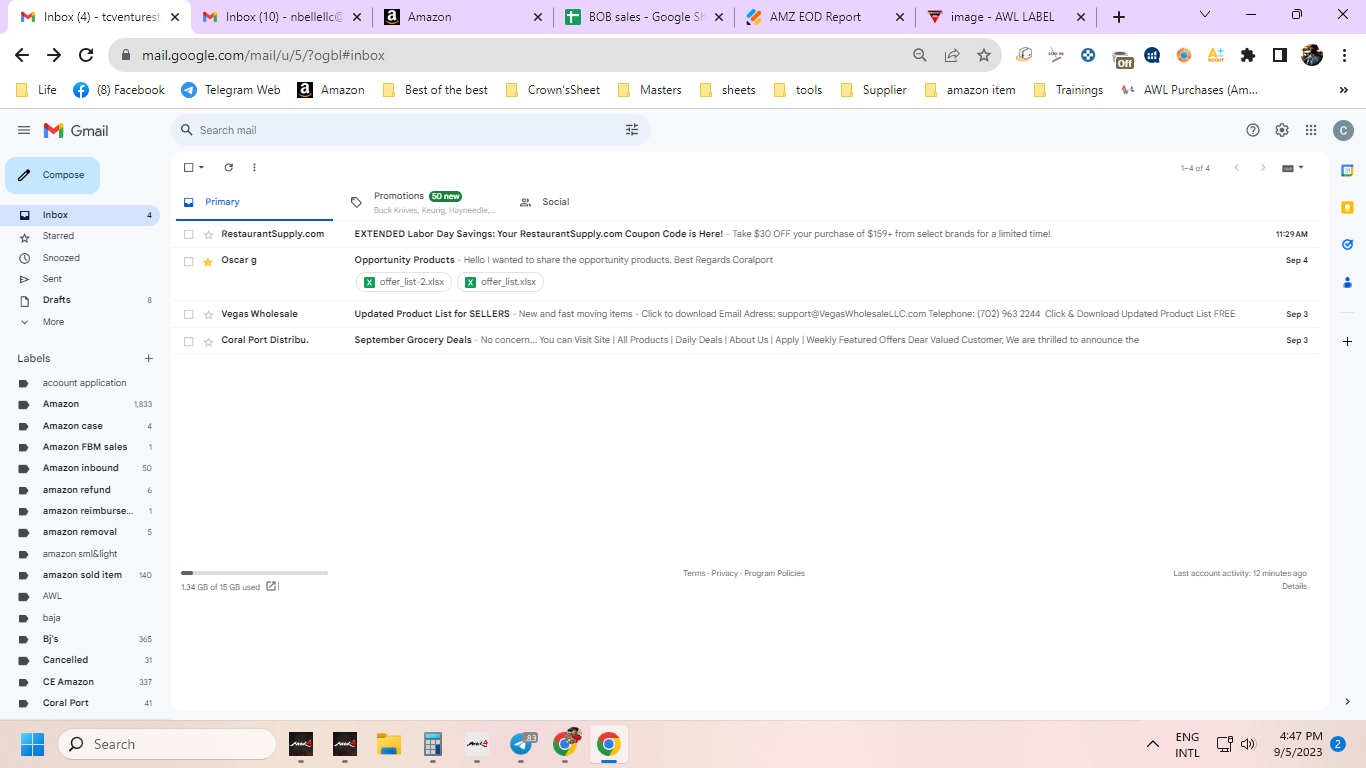
Task: Open Chrome Extensions puzzle icon
Action: point(1248,55)
